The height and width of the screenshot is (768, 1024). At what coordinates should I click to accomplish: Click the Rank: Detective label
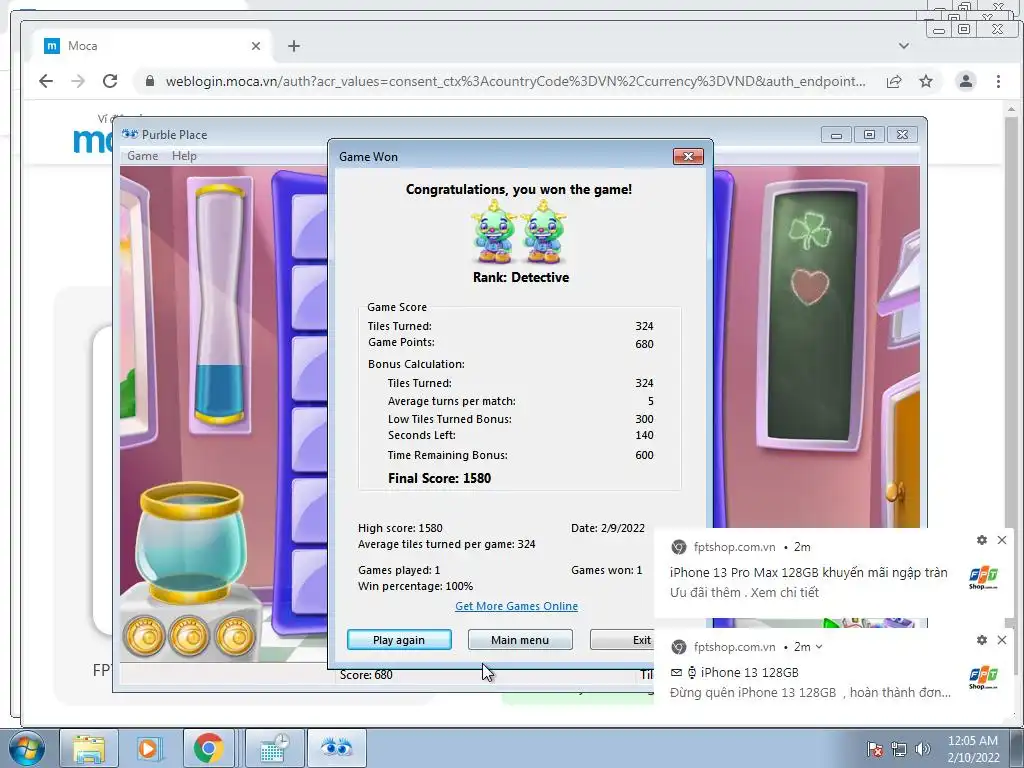click(520, 277)
